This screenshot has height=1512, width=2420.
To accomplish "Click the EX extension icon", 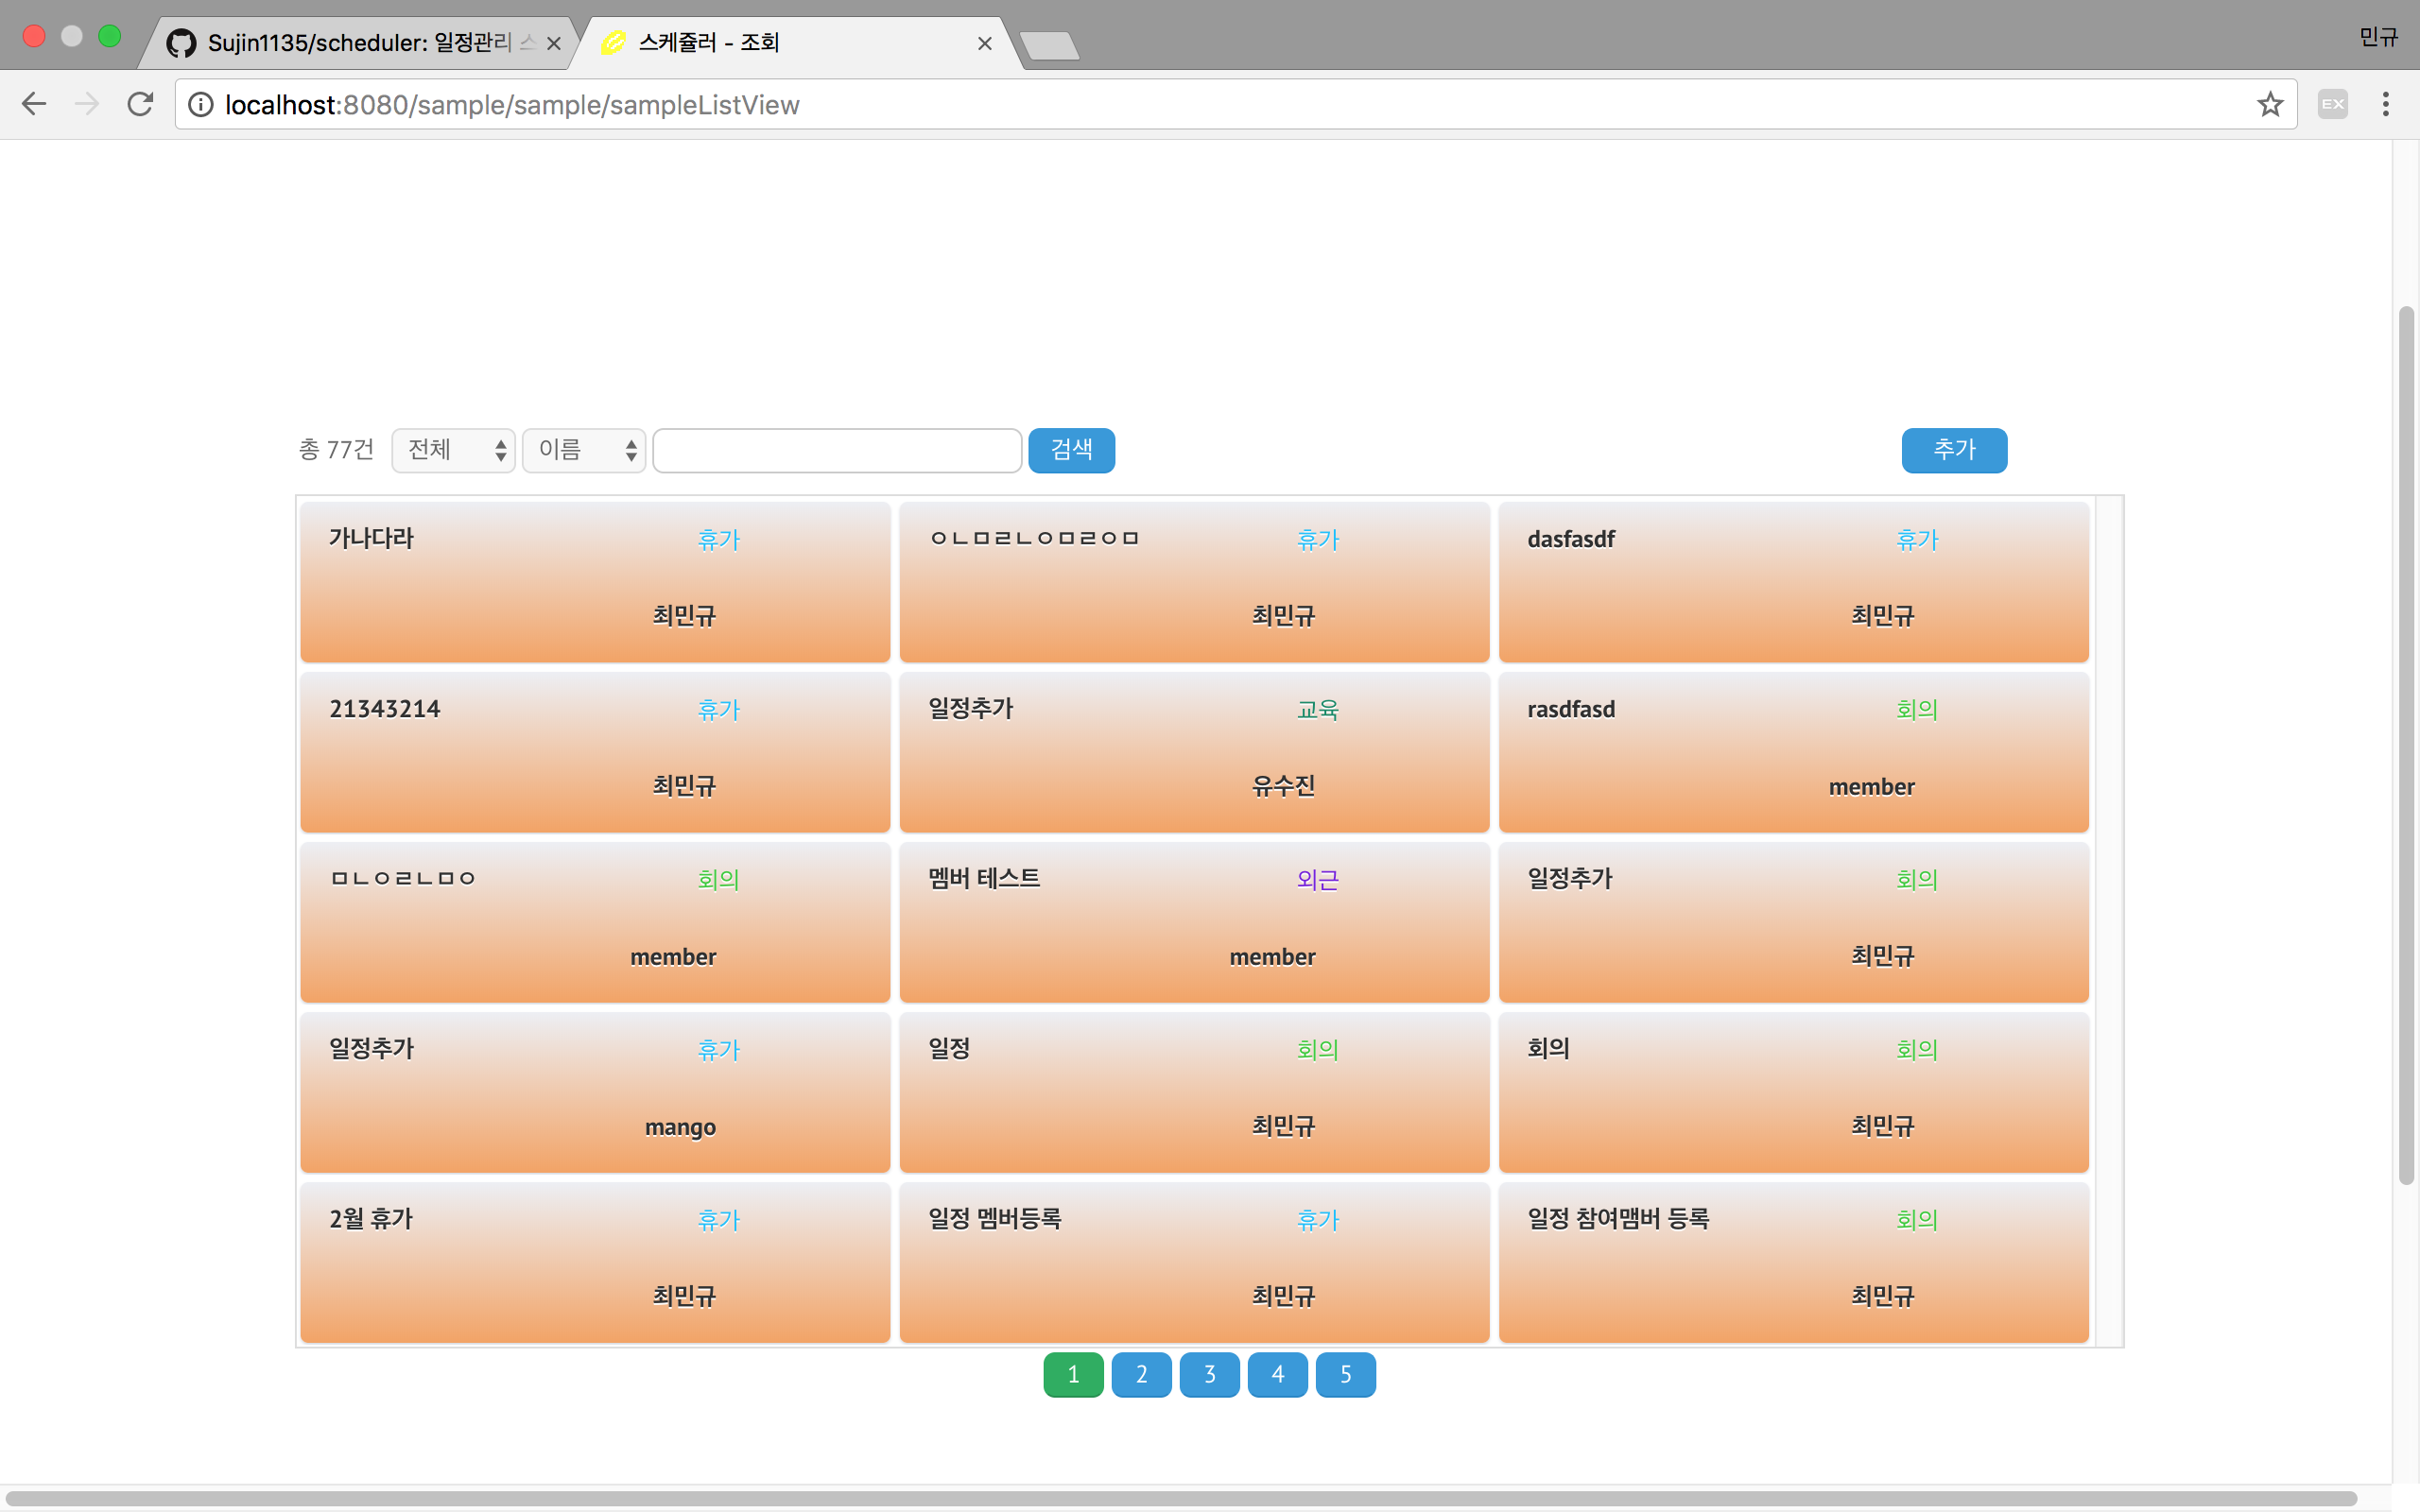I will 2332,104.
